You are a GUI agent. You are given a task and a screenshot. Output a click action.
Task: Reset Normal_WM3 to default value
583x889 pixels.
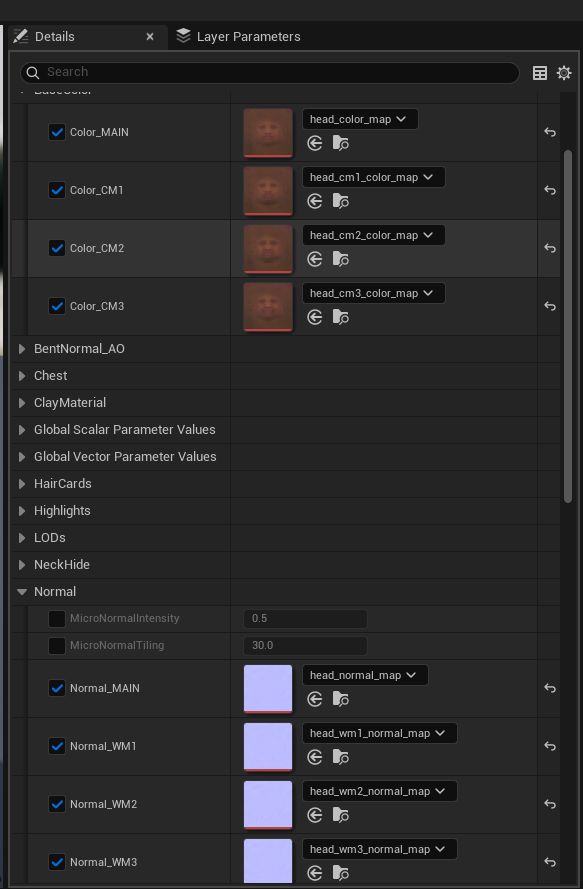pos(550,861)
